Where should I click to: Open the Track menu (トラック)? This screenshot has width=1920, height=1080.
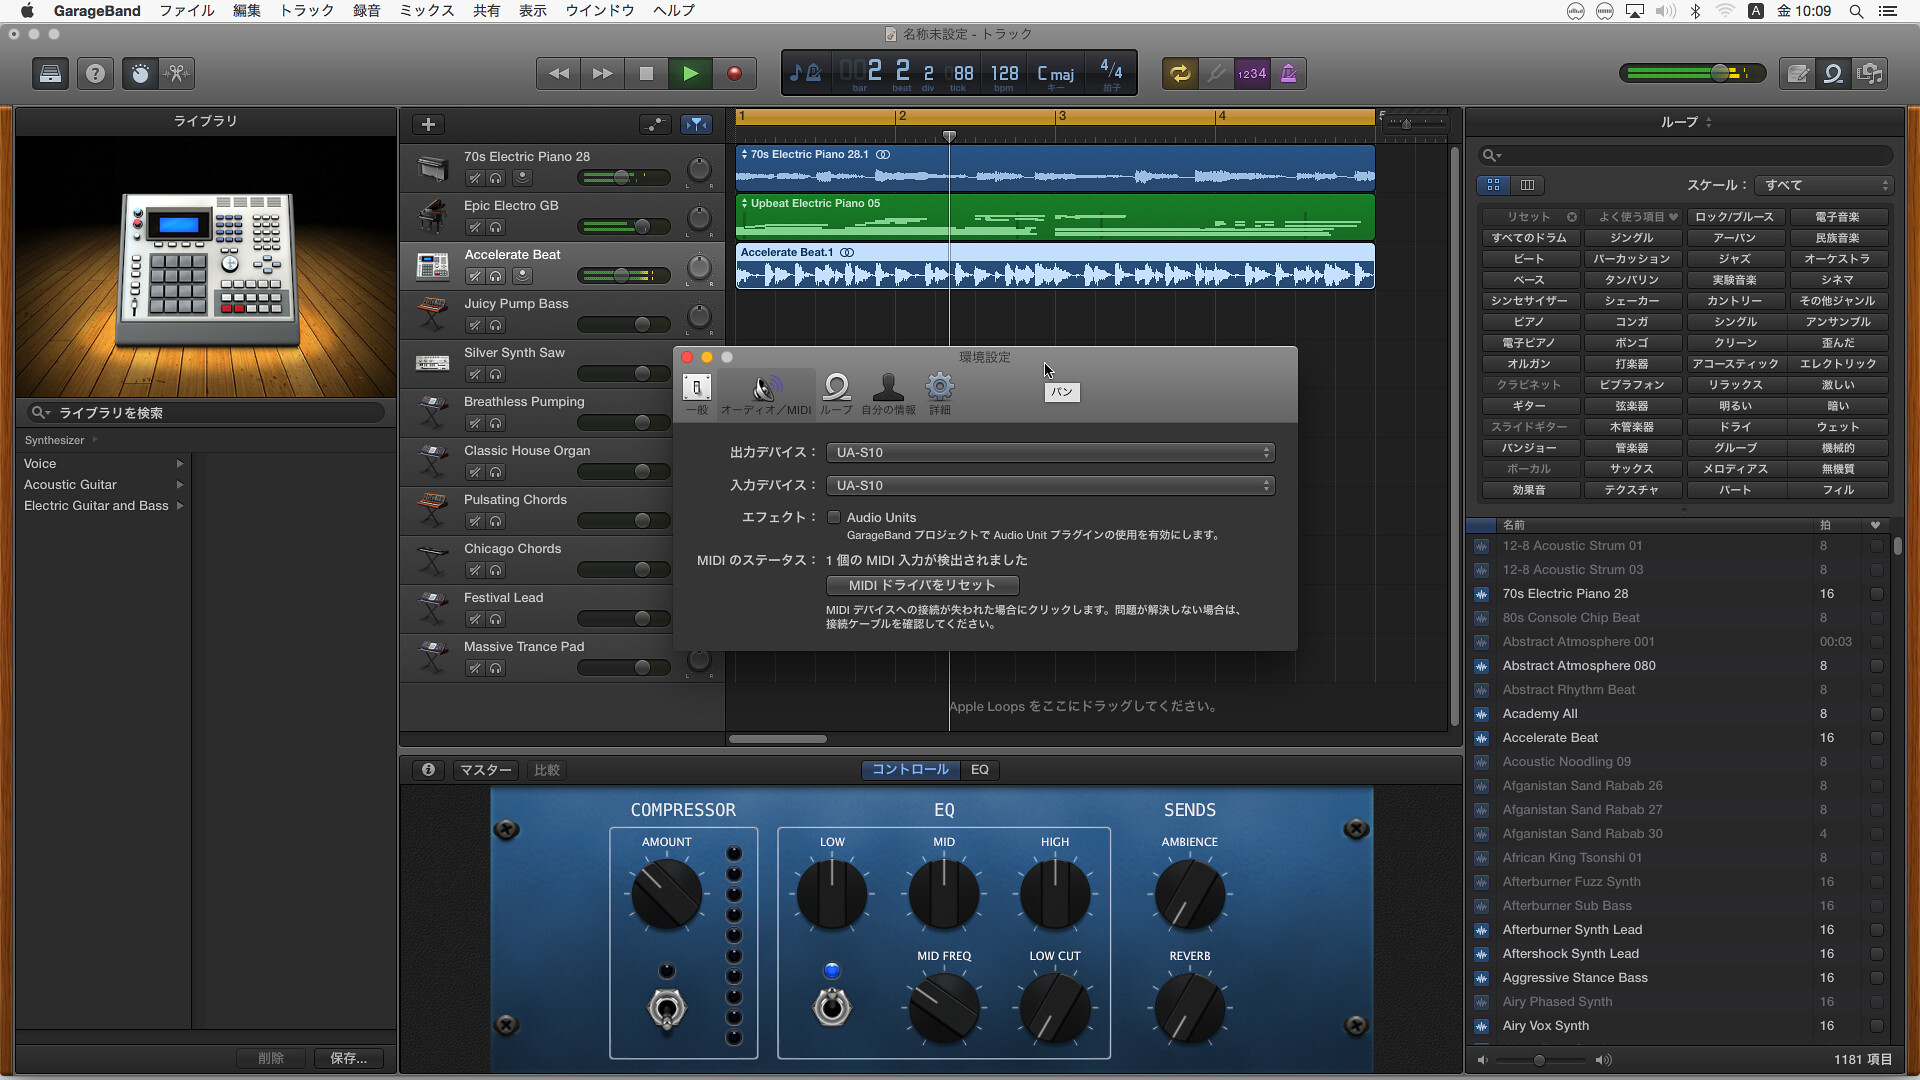[307, 11]
